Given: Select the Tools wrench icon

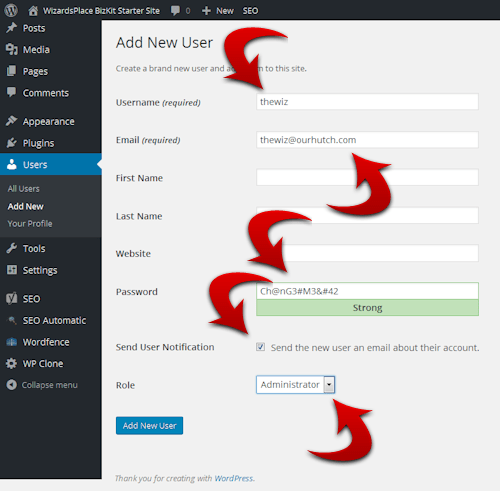Looking at the screenshot, I should click(x=11, y=248).
